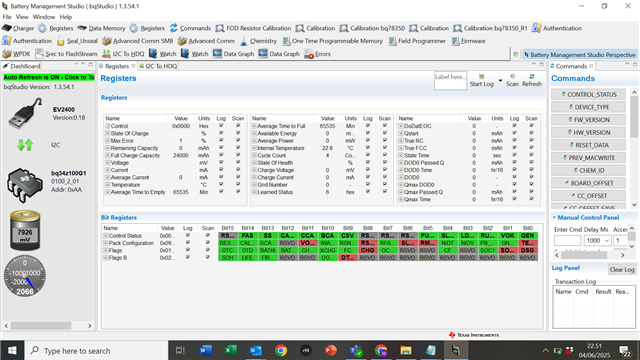640x360 pixels.
Task: Open the Delay Ms 1000 dropdown
Action: pos(607,240)
